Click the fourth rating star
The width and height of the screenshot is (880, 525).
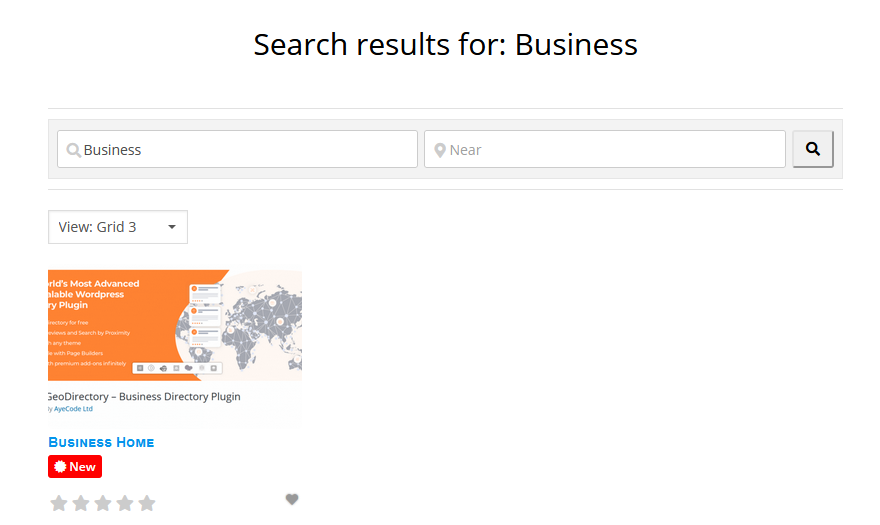[125, 503]
